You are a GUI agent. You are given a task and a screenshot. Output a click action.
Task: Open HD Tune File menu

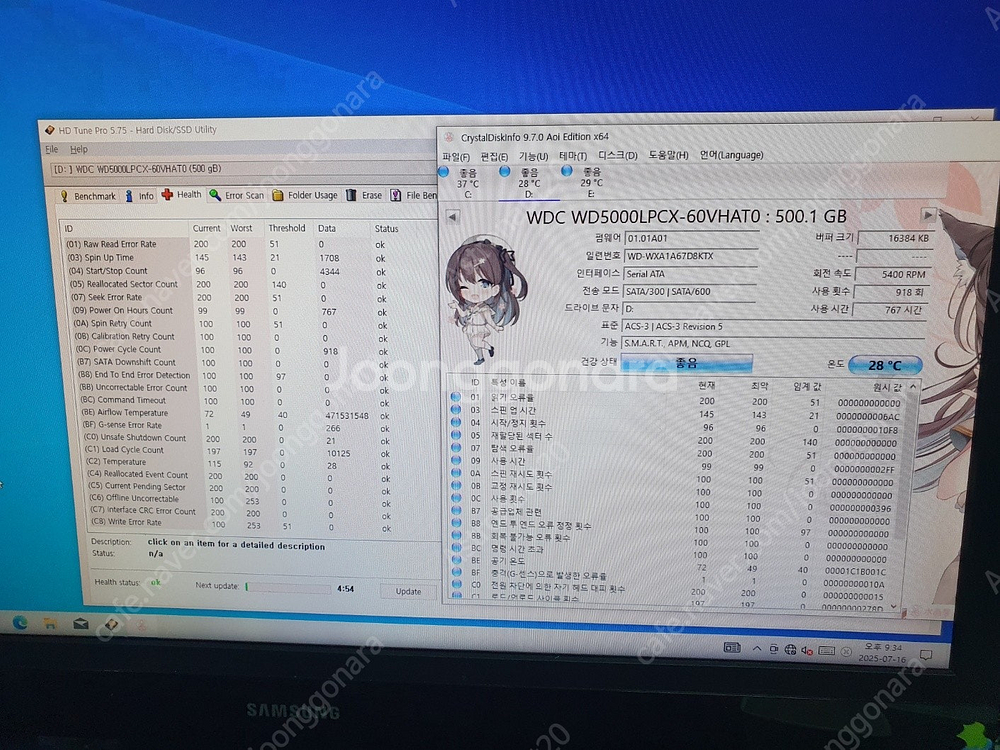point(52,149)
